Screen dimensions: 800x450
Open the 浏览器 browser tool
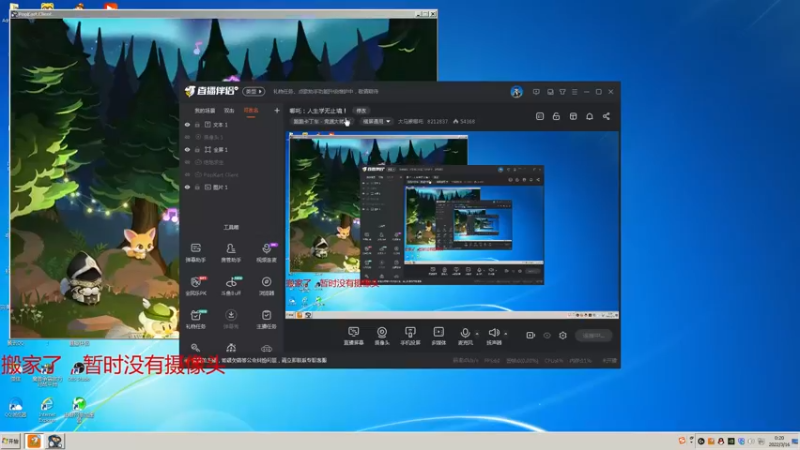(266, 286)
